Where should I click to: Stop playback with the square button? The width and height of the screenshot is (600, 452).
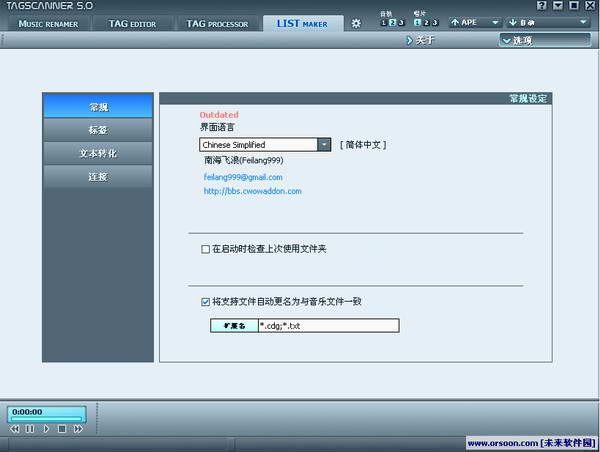(x=62, y=429)
